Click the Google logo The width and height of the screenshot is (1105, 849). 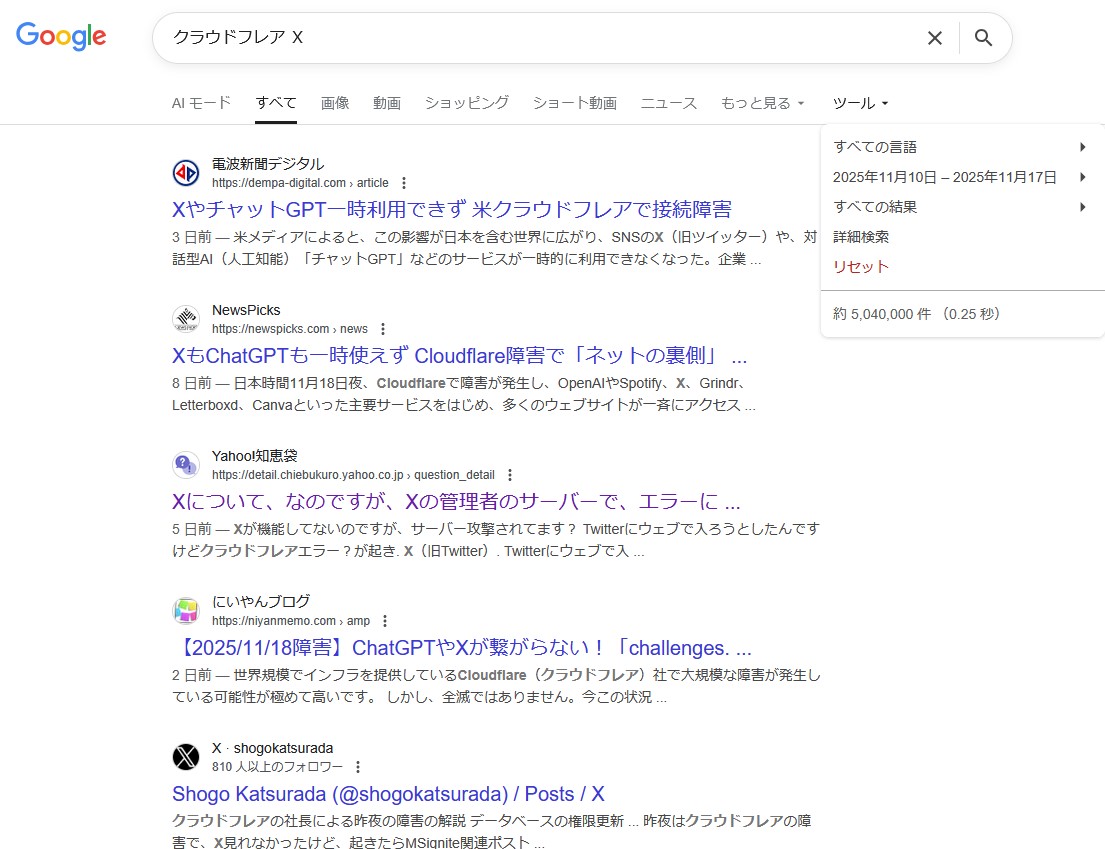61,37
